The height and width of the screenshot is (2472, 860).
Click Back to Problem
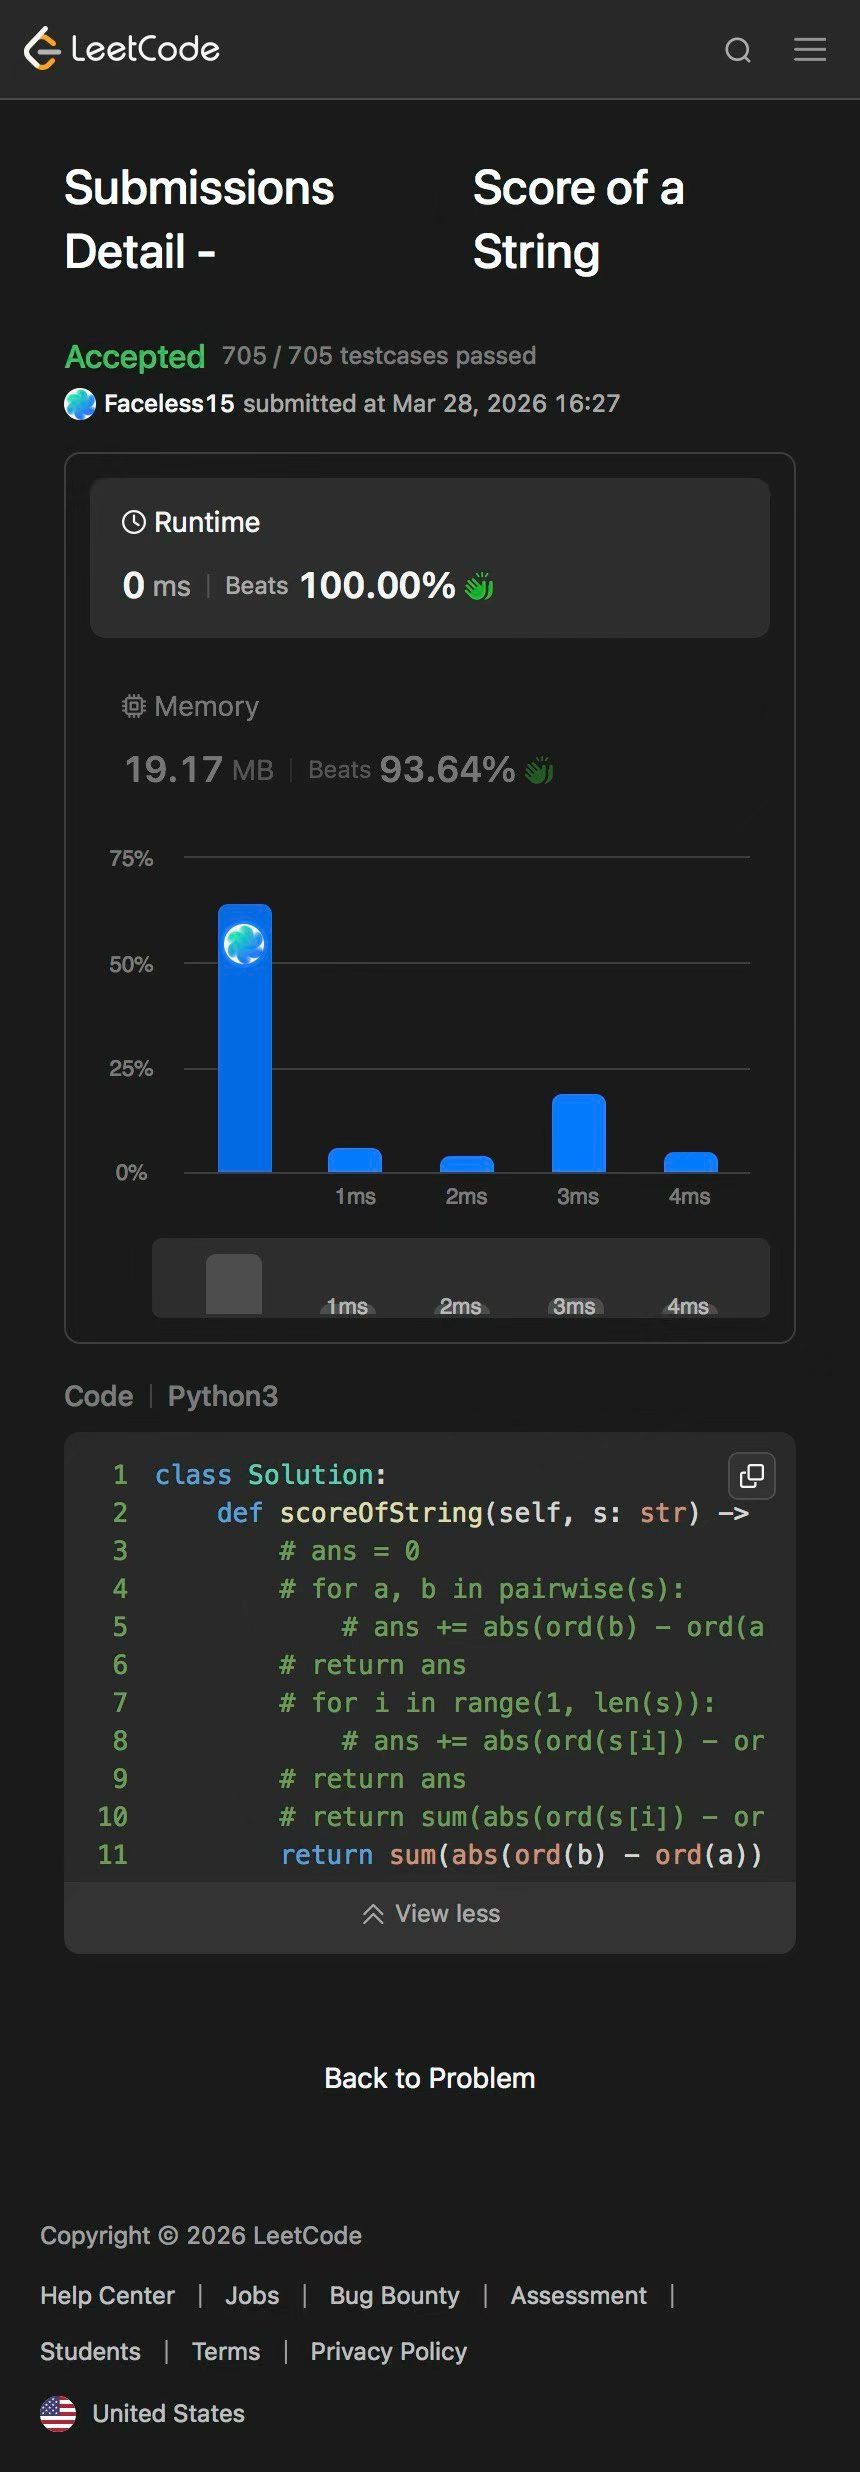point(430,2078)
